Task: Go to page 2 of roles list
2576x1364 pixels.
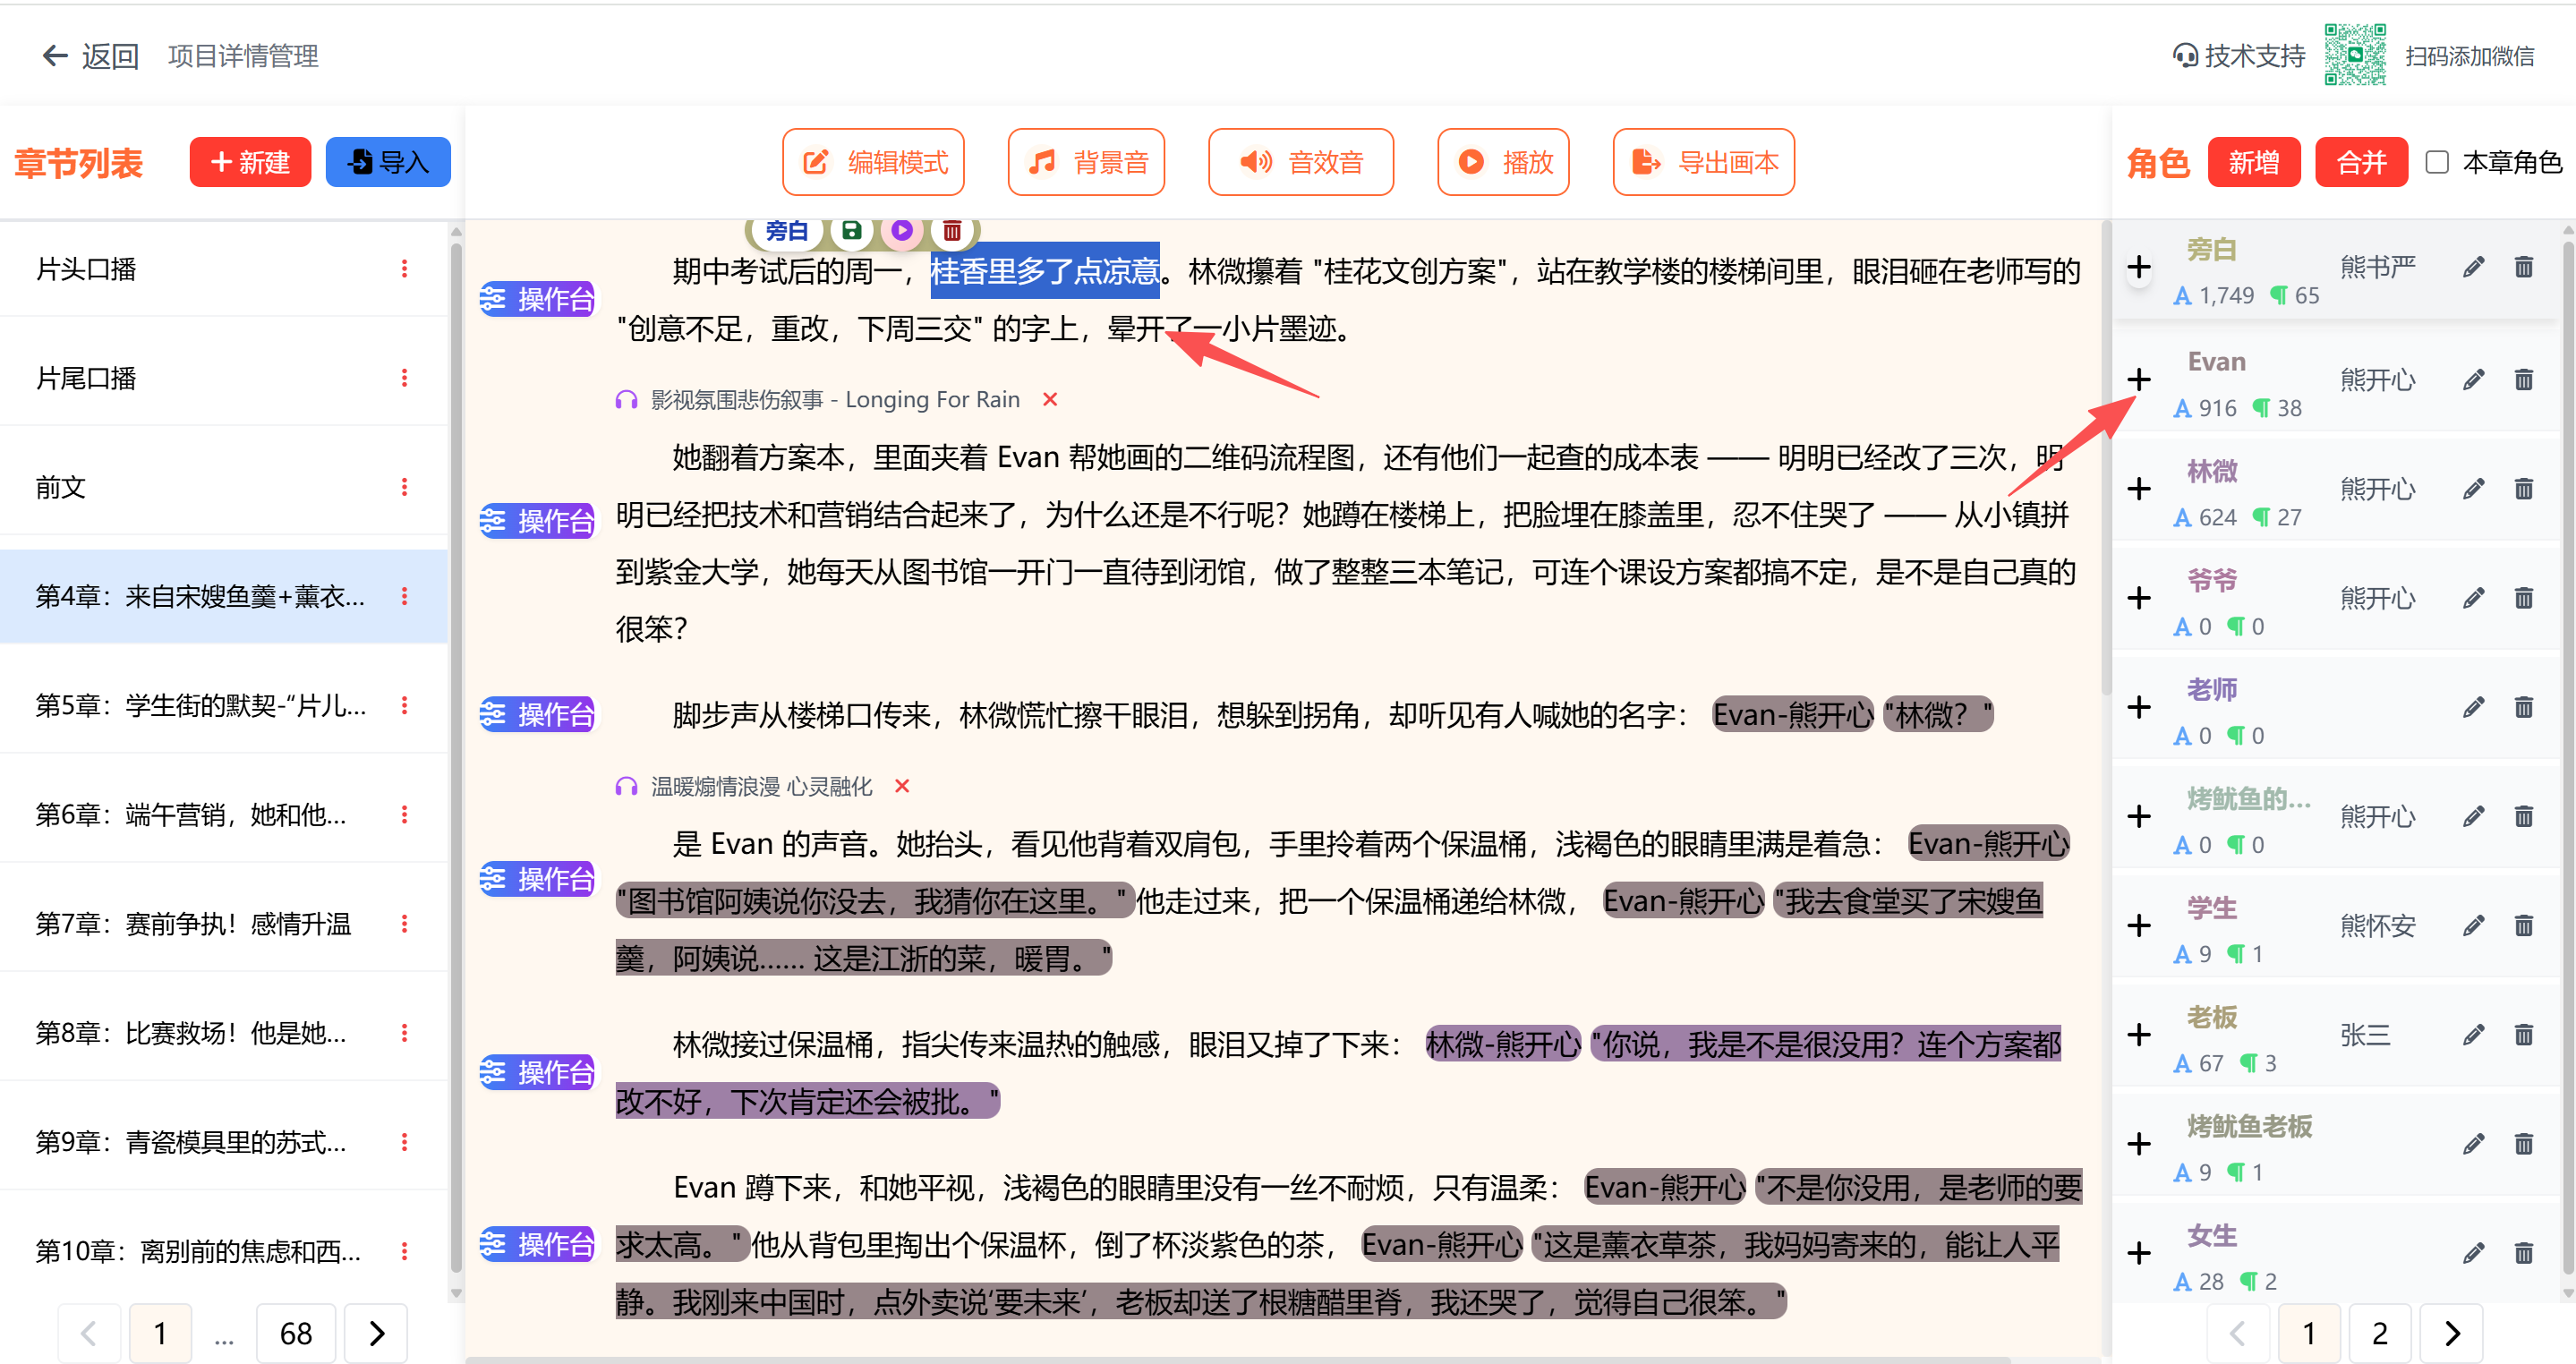Action: coord(2379,1333)
